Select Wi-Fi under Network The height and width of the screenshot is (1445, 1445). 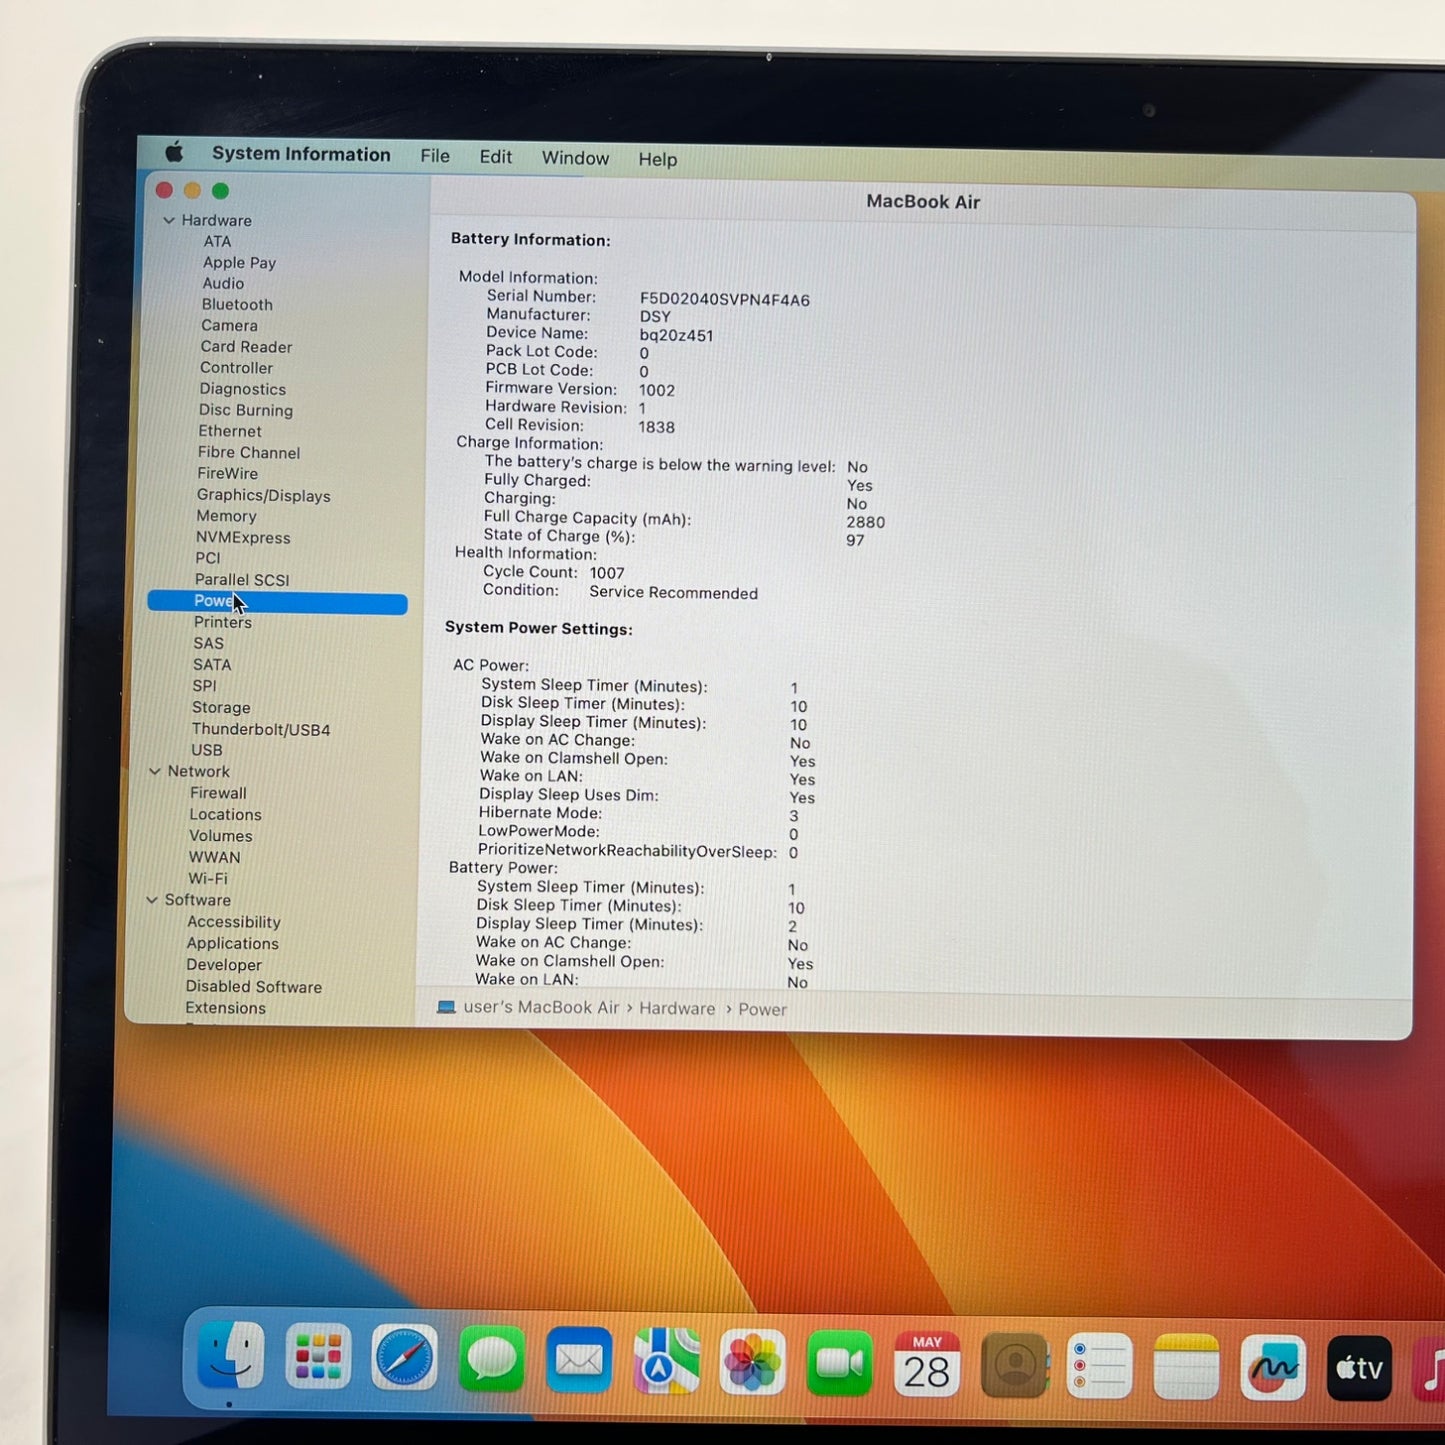click(208, 878)
